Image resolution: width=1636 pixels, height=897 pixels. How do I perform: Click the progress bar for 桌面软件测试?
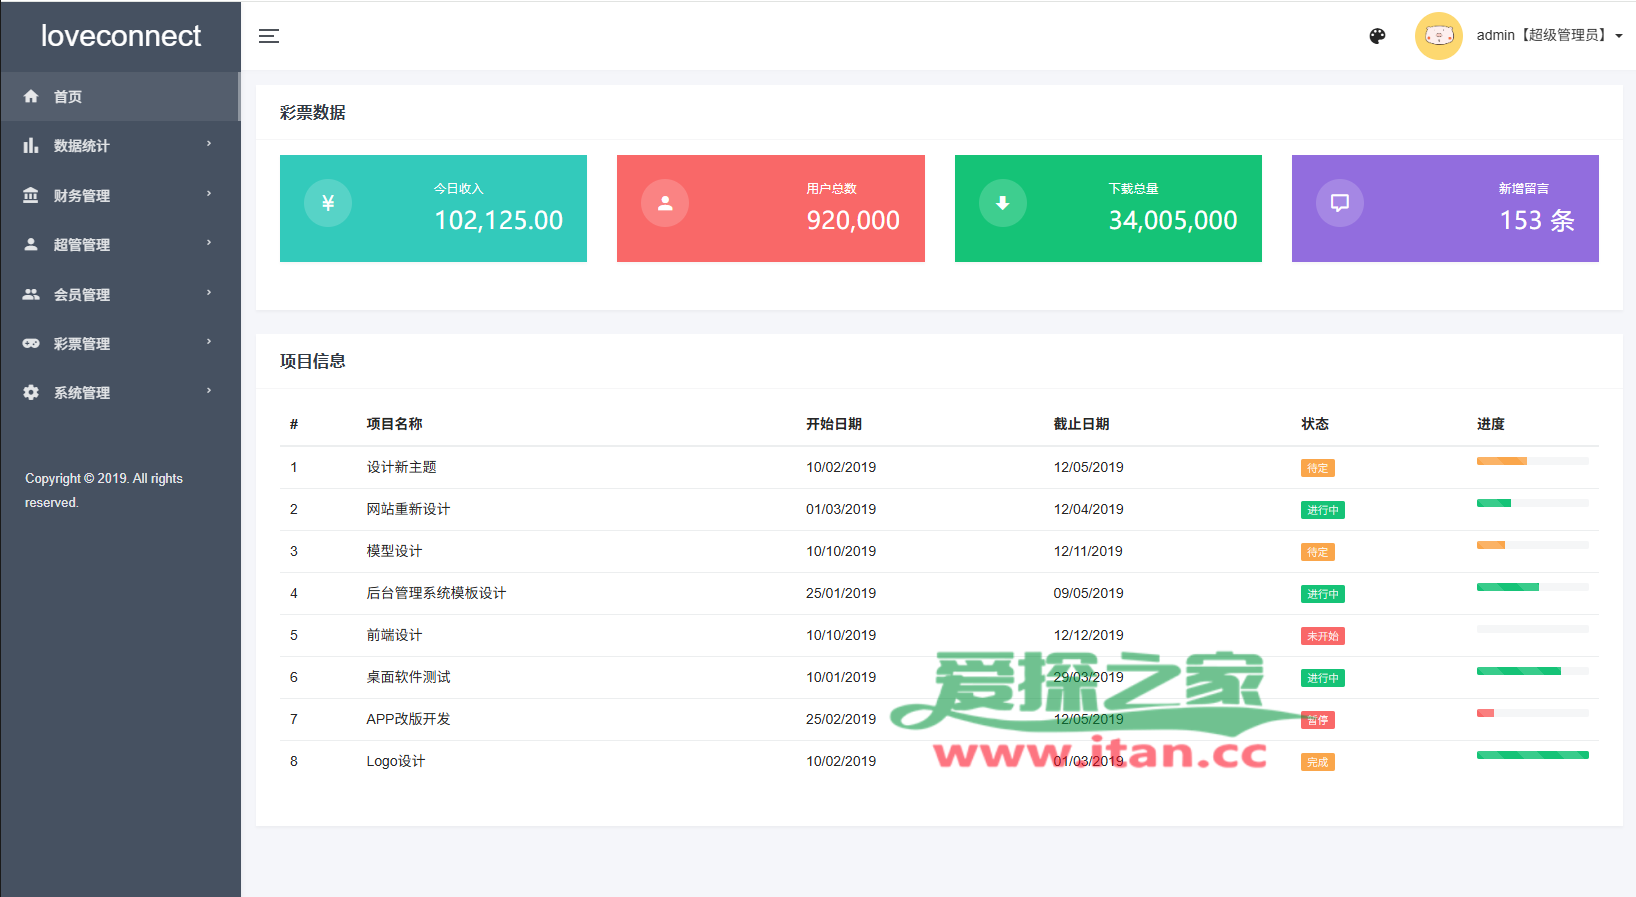[x=1532, y=671]
